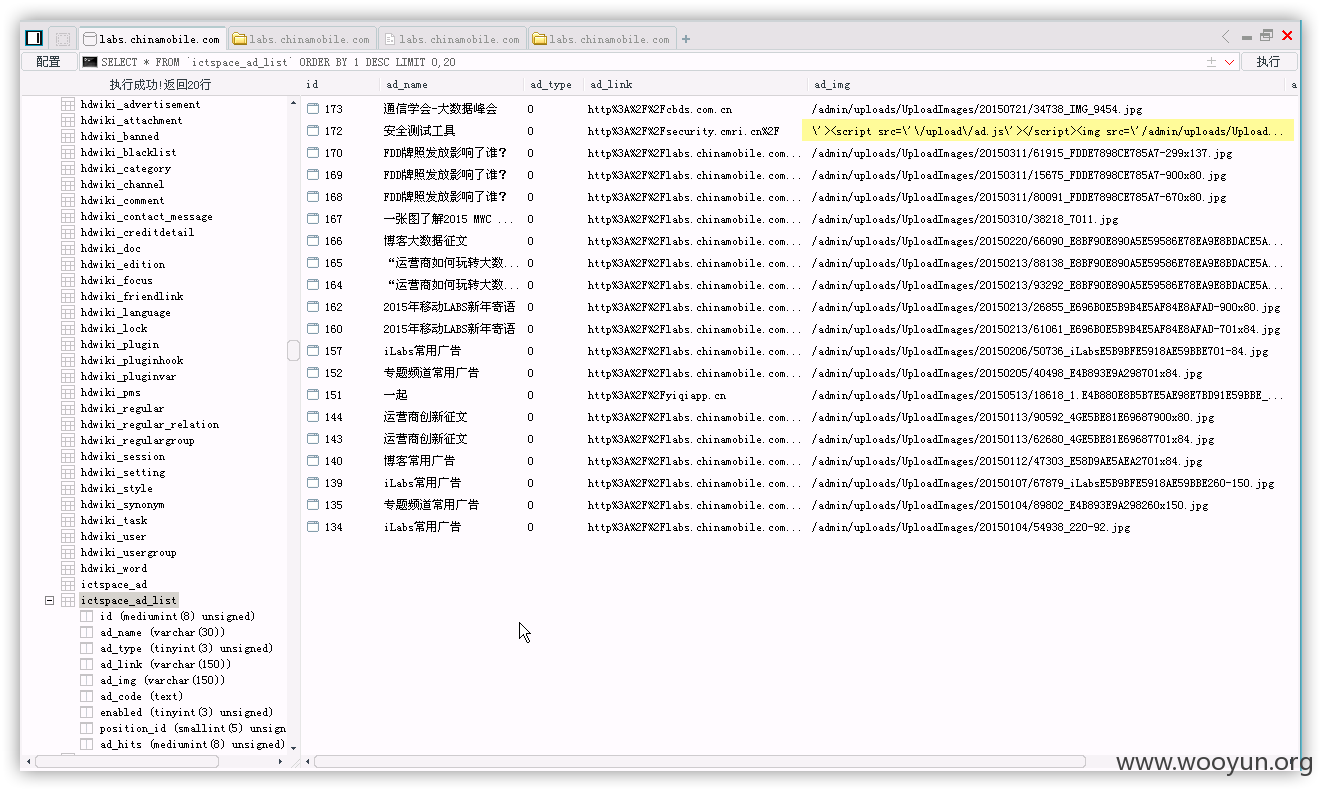Click the table icon of hdwiki_advertisement

[x=68, y=104]
